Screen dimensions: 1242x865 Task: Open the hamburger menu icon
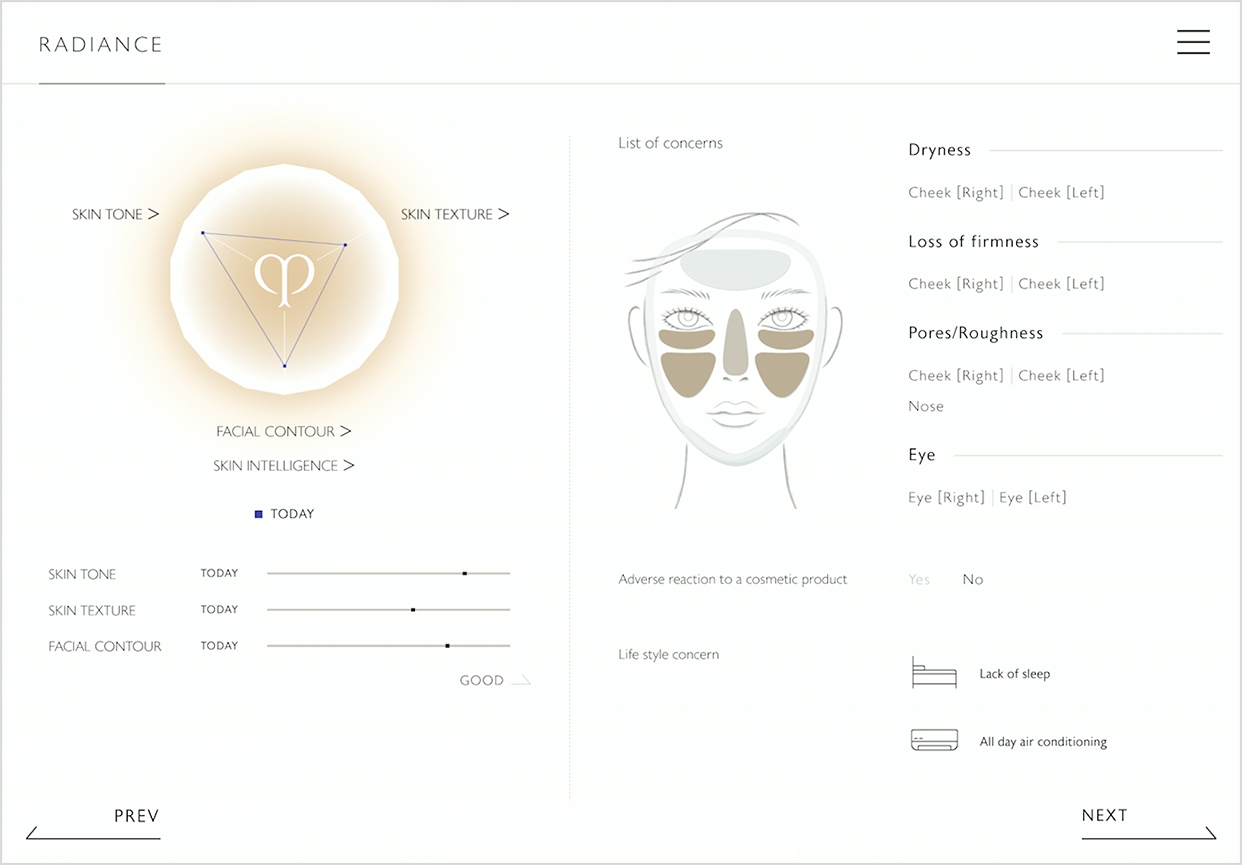[x=1193, y=42]
